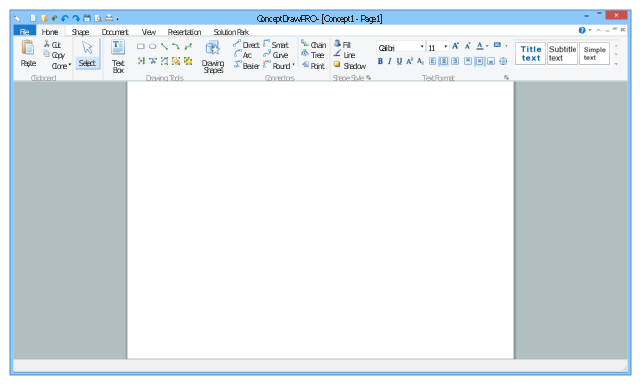Image resolution: width=640 pixels, height=384 pixels.
Task: Choose the Direct connector
Action: [246, 44]
